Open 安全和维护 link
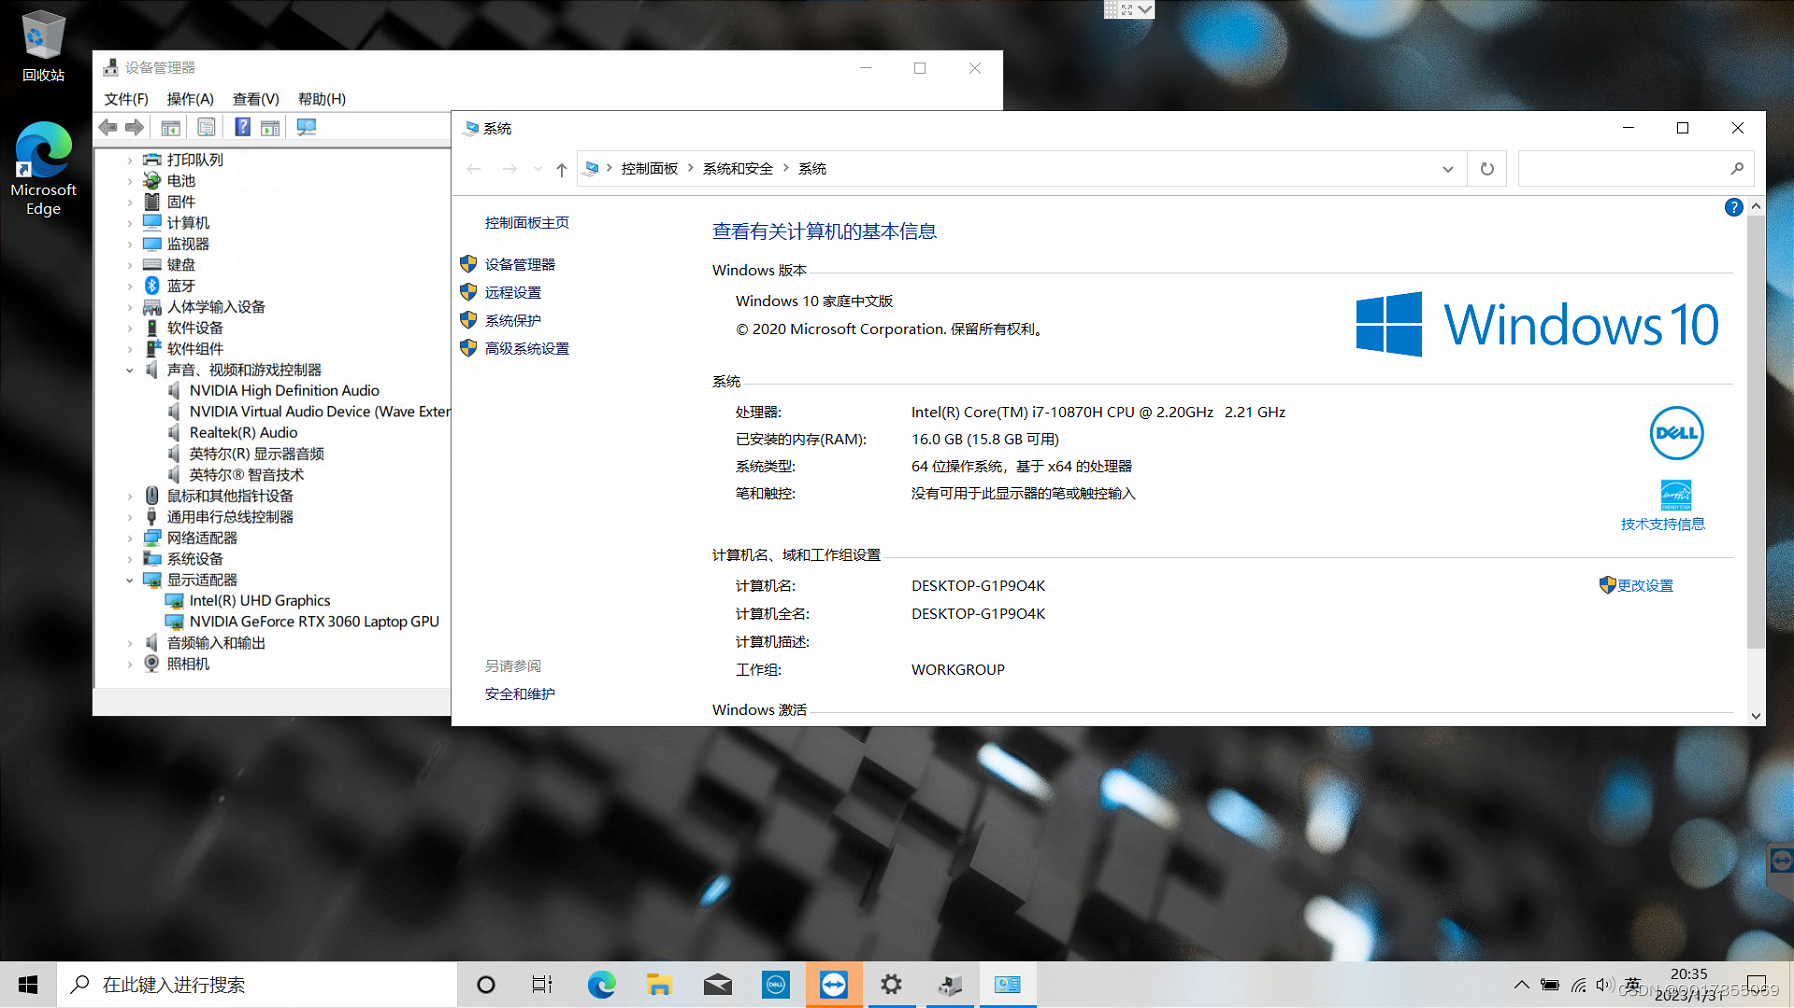1794x1008 pixels. (520, 694)
